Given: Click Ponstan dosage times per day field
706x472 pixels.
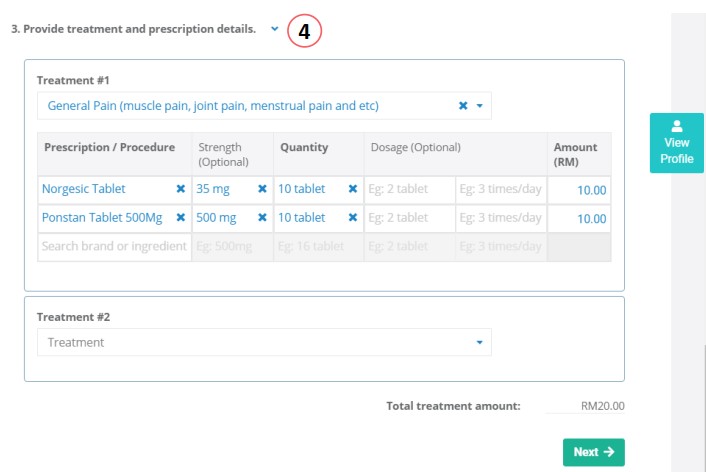Looking at the screenshot, I should [x=500, y=218].
